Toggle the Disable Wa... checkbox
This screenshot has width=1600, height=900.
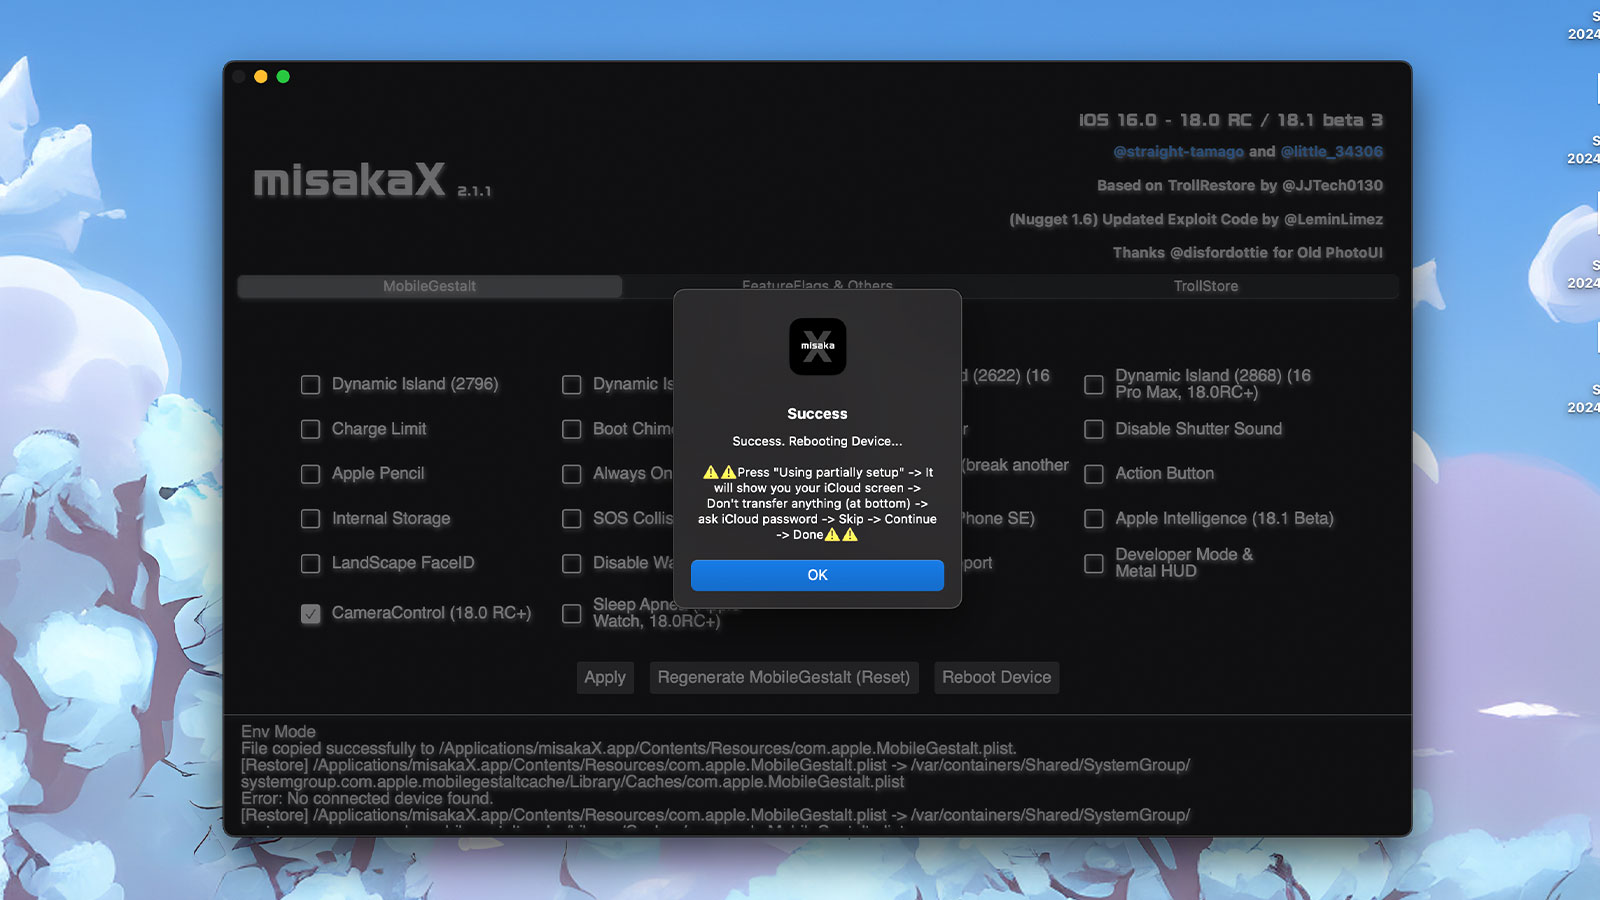pyautogui.click(x=572, y=564)
